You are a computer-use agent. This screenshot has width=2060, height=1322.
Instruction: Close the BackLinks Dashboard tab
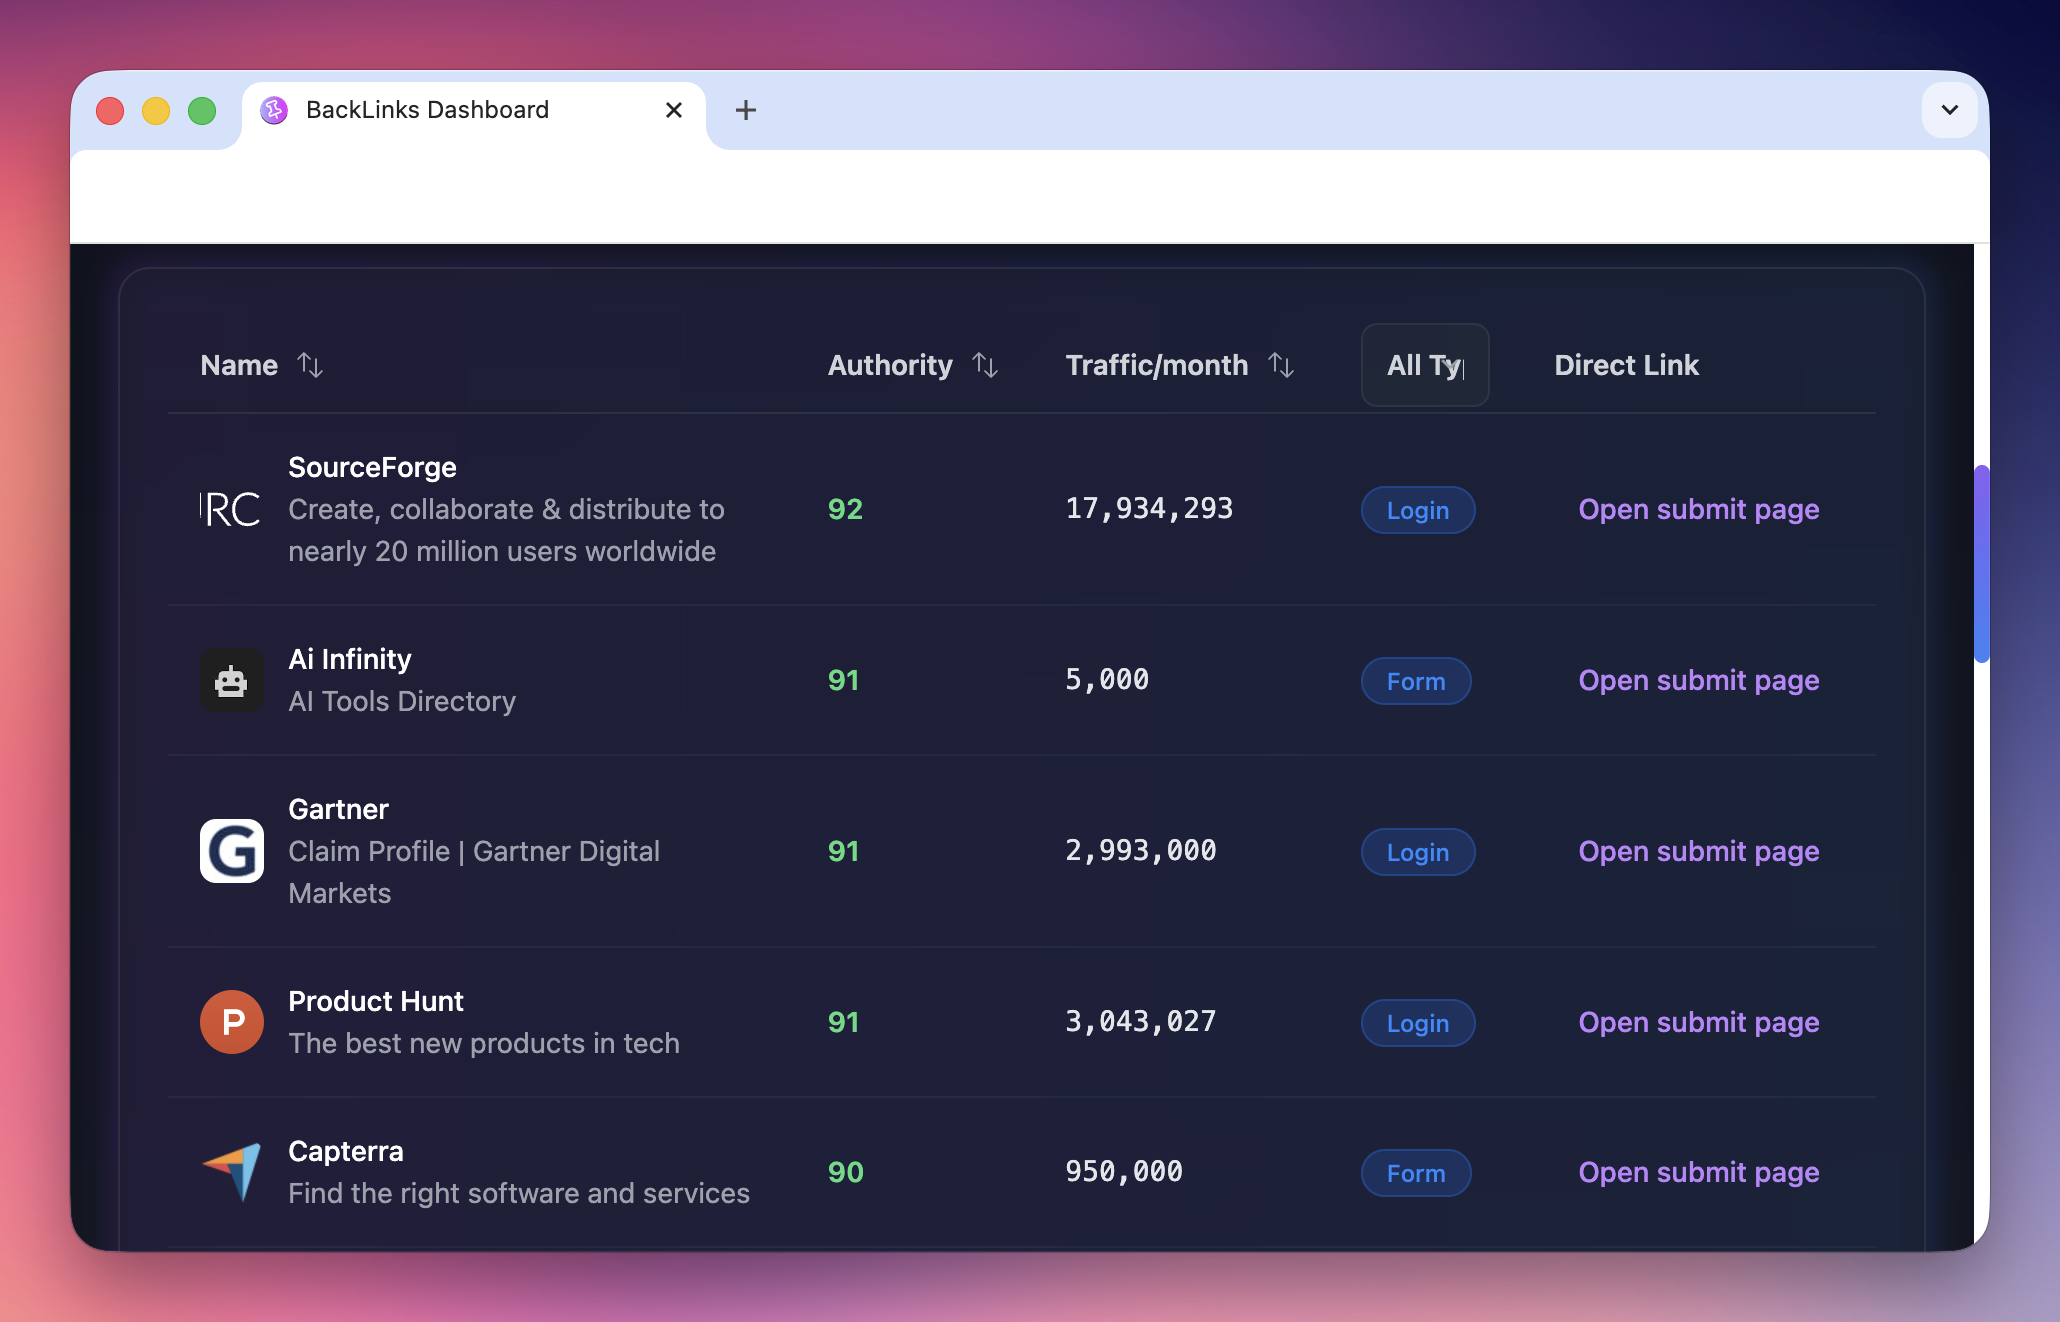coord(674,110)
